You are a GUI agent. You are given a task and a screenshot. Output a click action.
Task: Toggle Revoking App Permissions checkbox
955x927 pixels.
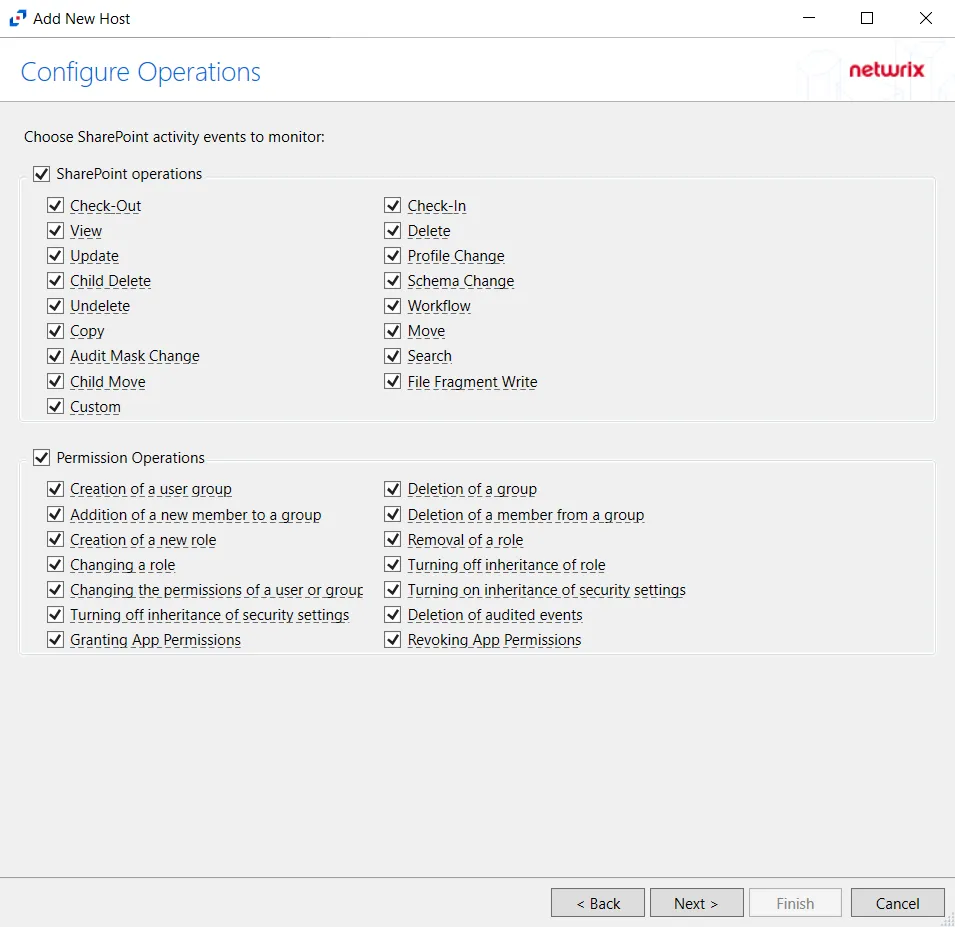(x=393, y=640)
